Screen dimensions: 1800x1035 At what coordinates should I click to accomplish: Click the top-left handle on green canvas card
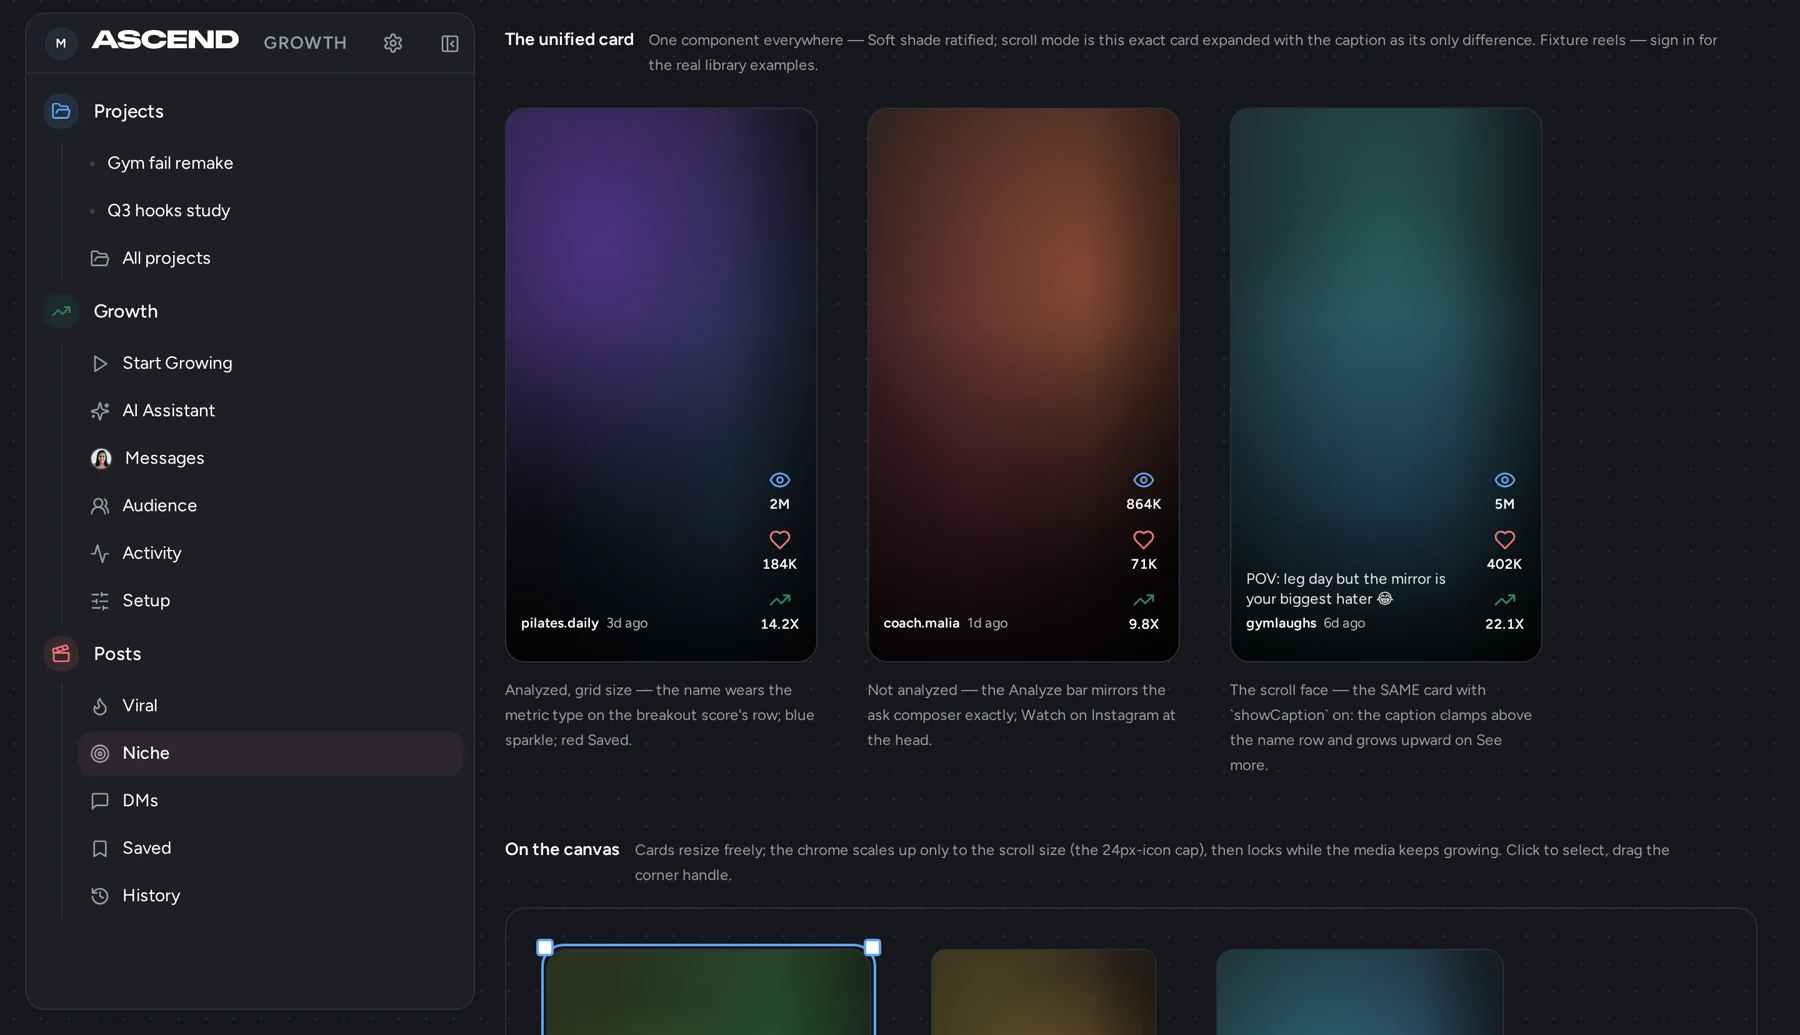[x=545, y=947]
